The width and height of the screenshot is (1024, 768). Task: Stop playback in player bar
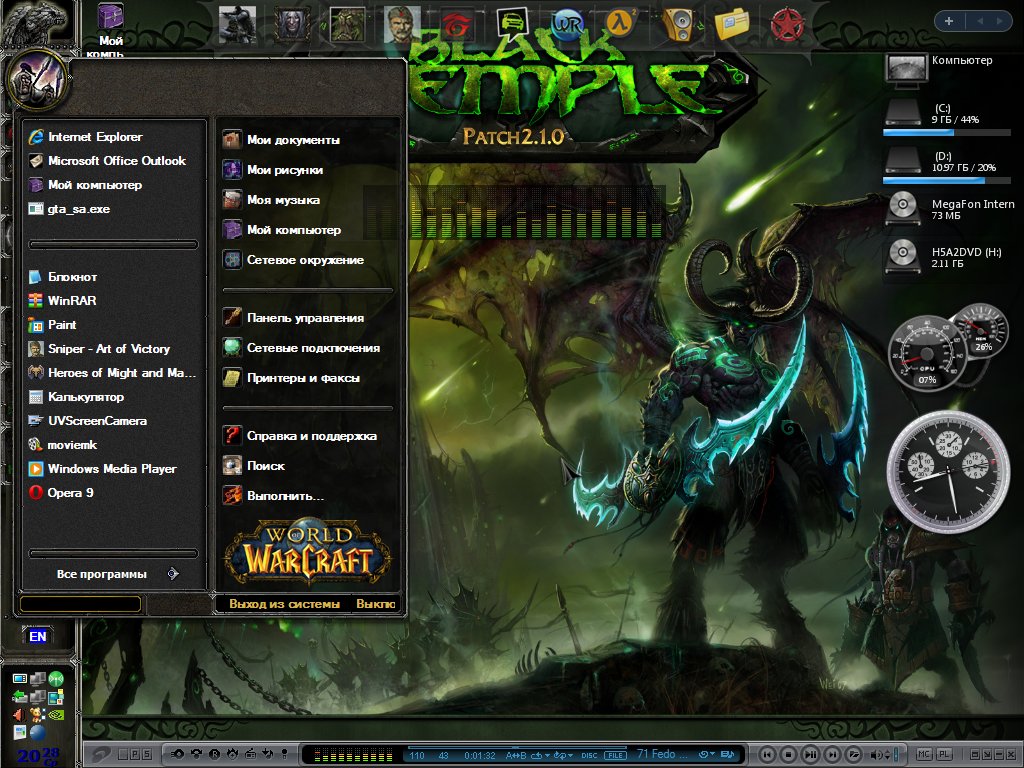788,754
